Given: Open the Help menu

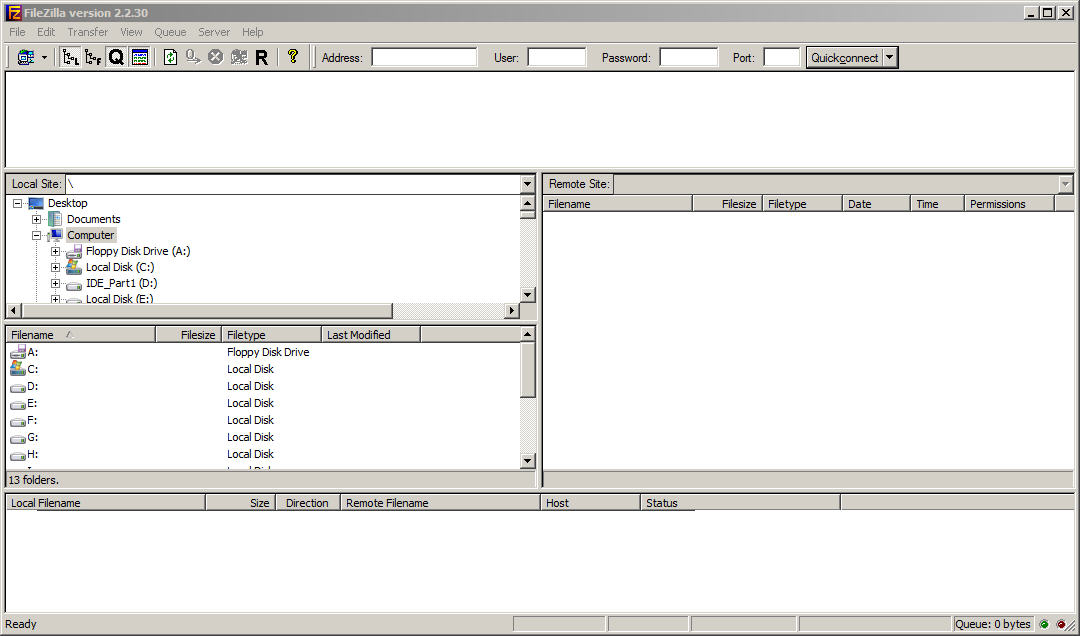Looking at the screenshot, I should click(x=253, y=32).
